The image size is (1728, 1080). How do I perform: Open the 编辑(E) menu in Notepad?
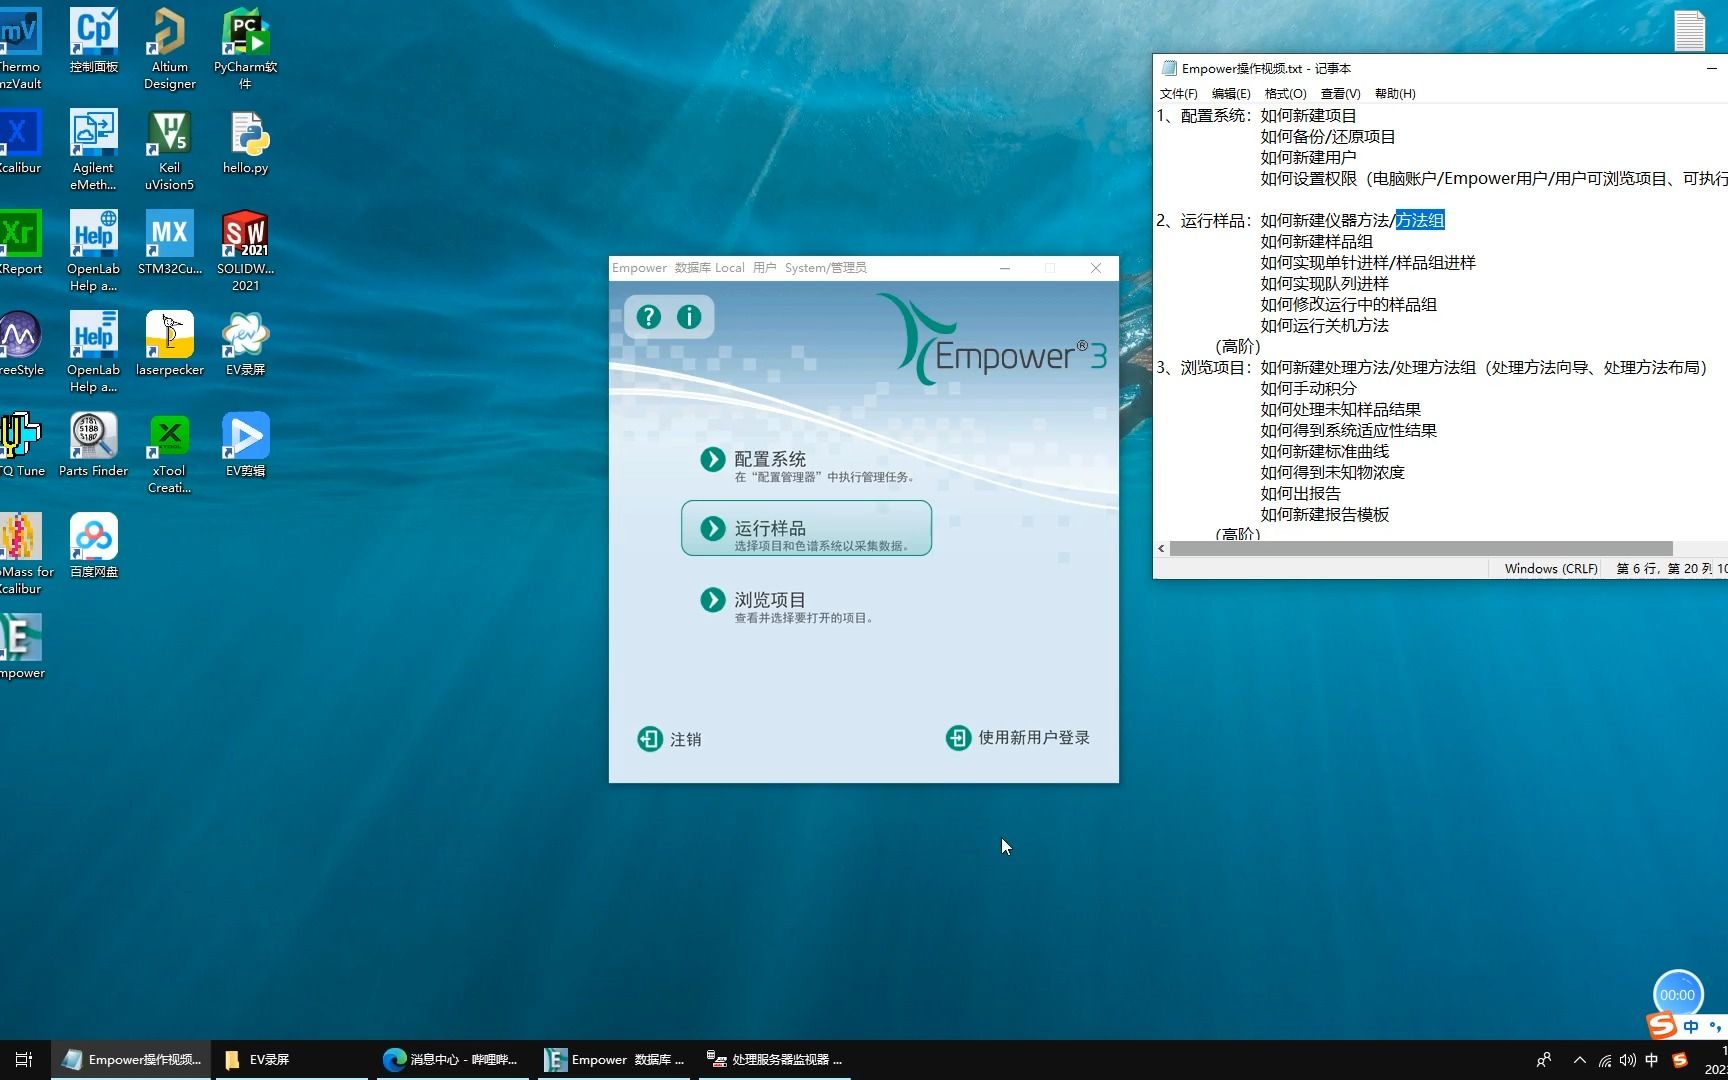coord(1231,93)
